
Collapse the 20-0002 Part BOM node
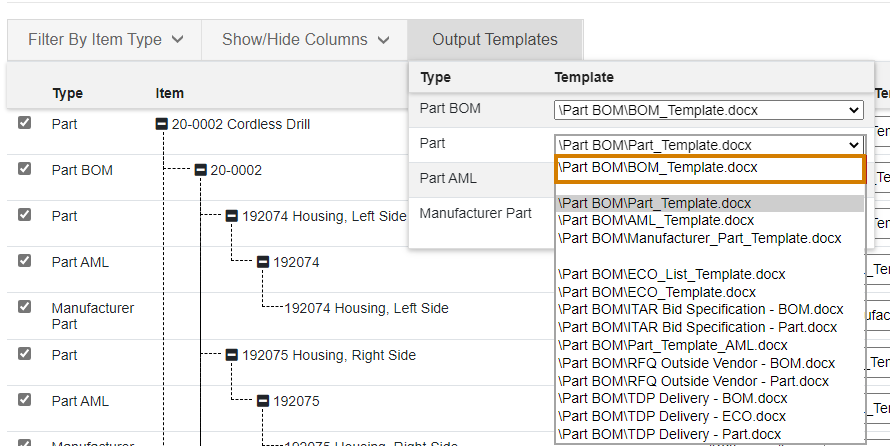[200, 170]
